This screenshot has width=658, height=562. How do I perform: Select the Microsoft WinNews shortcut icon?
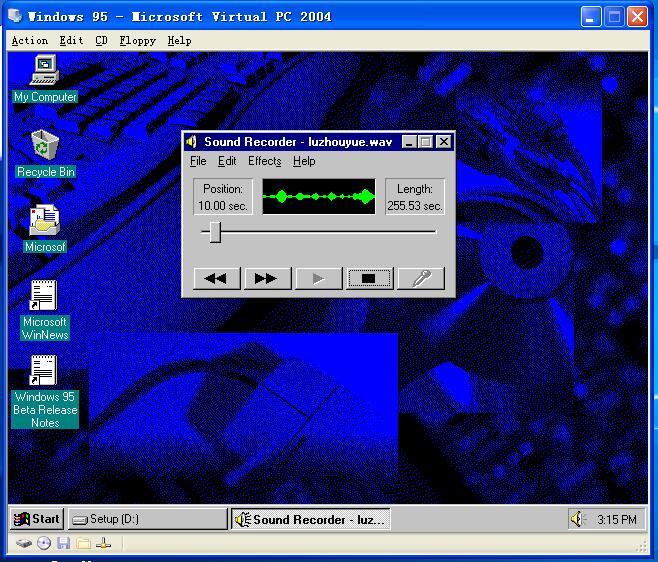pyautogui.click(x=45, y=310)
